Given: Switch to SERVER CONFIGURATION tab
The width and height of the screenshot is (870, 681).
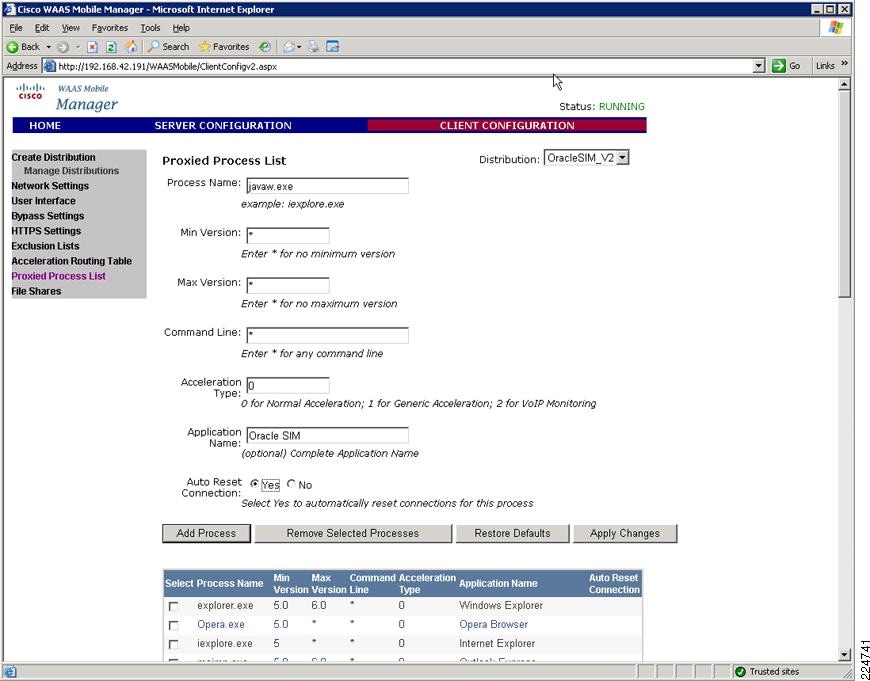Looking at the screenshot, I should click(223, 125).
